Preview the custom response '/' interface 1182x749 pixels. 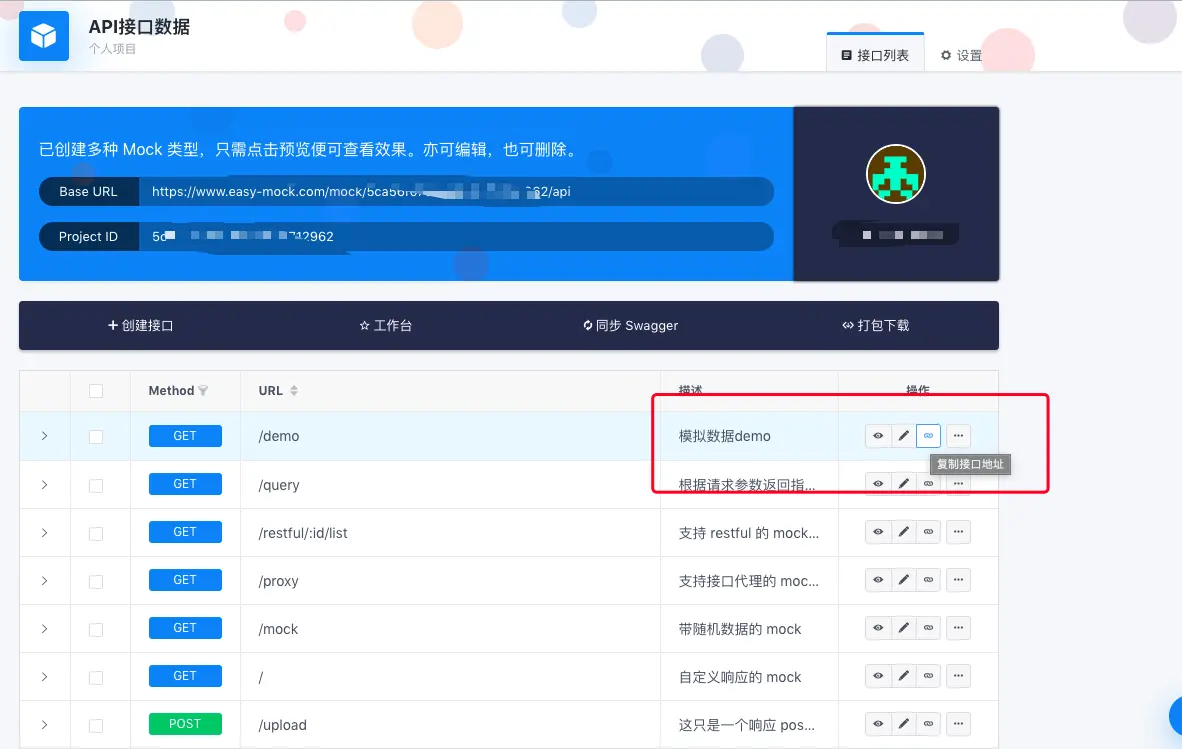pos(877,676)
